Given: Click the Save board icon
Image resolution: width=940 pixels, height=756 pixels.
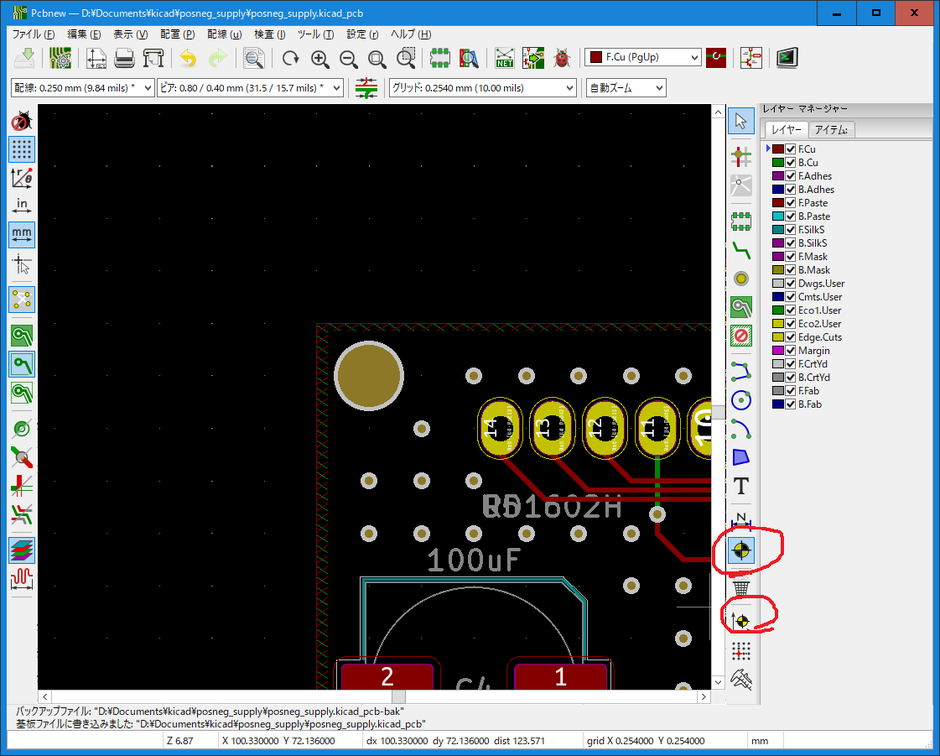Looking at the screenshot, I should pos(25,58).
